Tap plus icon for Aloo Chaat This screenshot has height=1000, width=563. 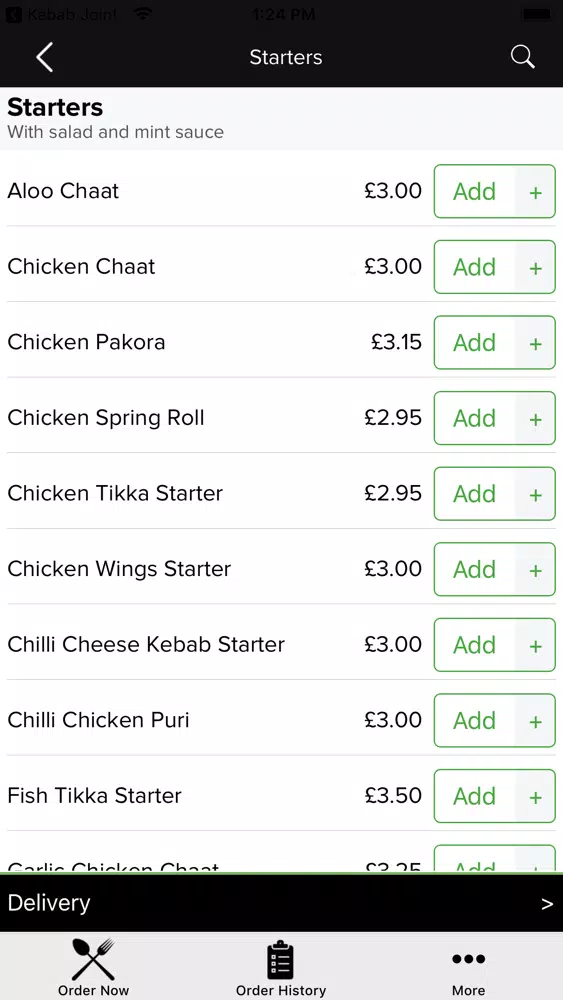(x=536, y=192)
